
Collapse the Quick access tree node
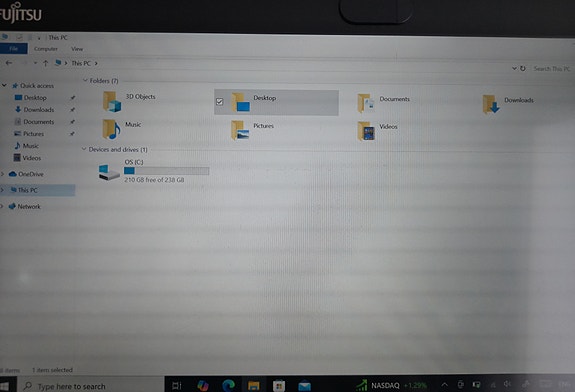[4, 85]
